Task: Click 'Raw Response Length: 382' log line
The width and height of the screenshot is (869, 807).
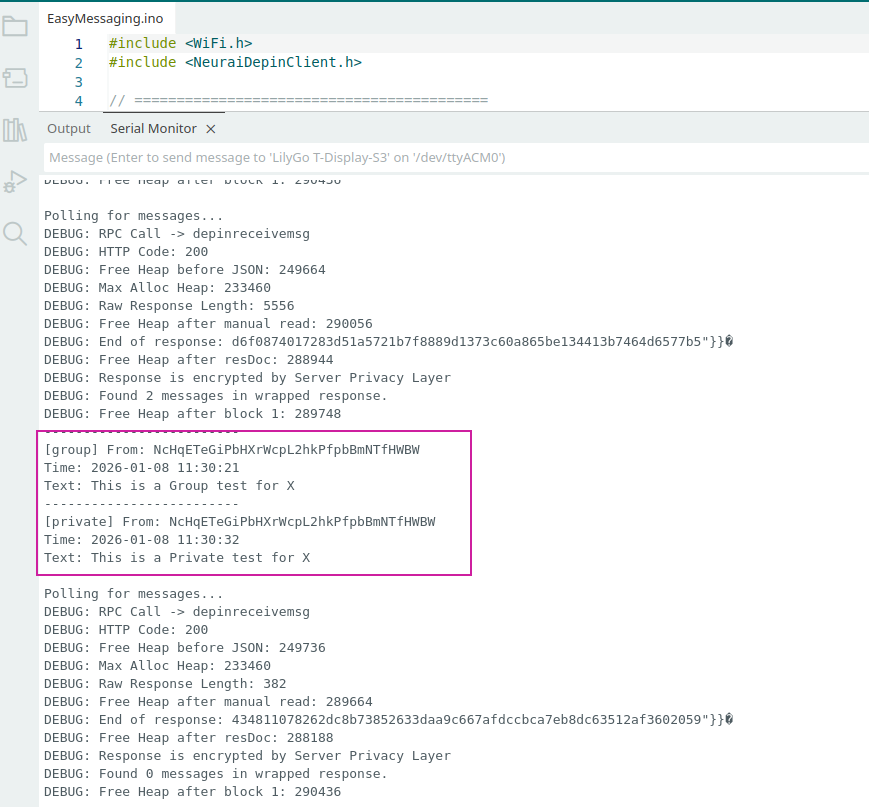Action: click(165, 683)
